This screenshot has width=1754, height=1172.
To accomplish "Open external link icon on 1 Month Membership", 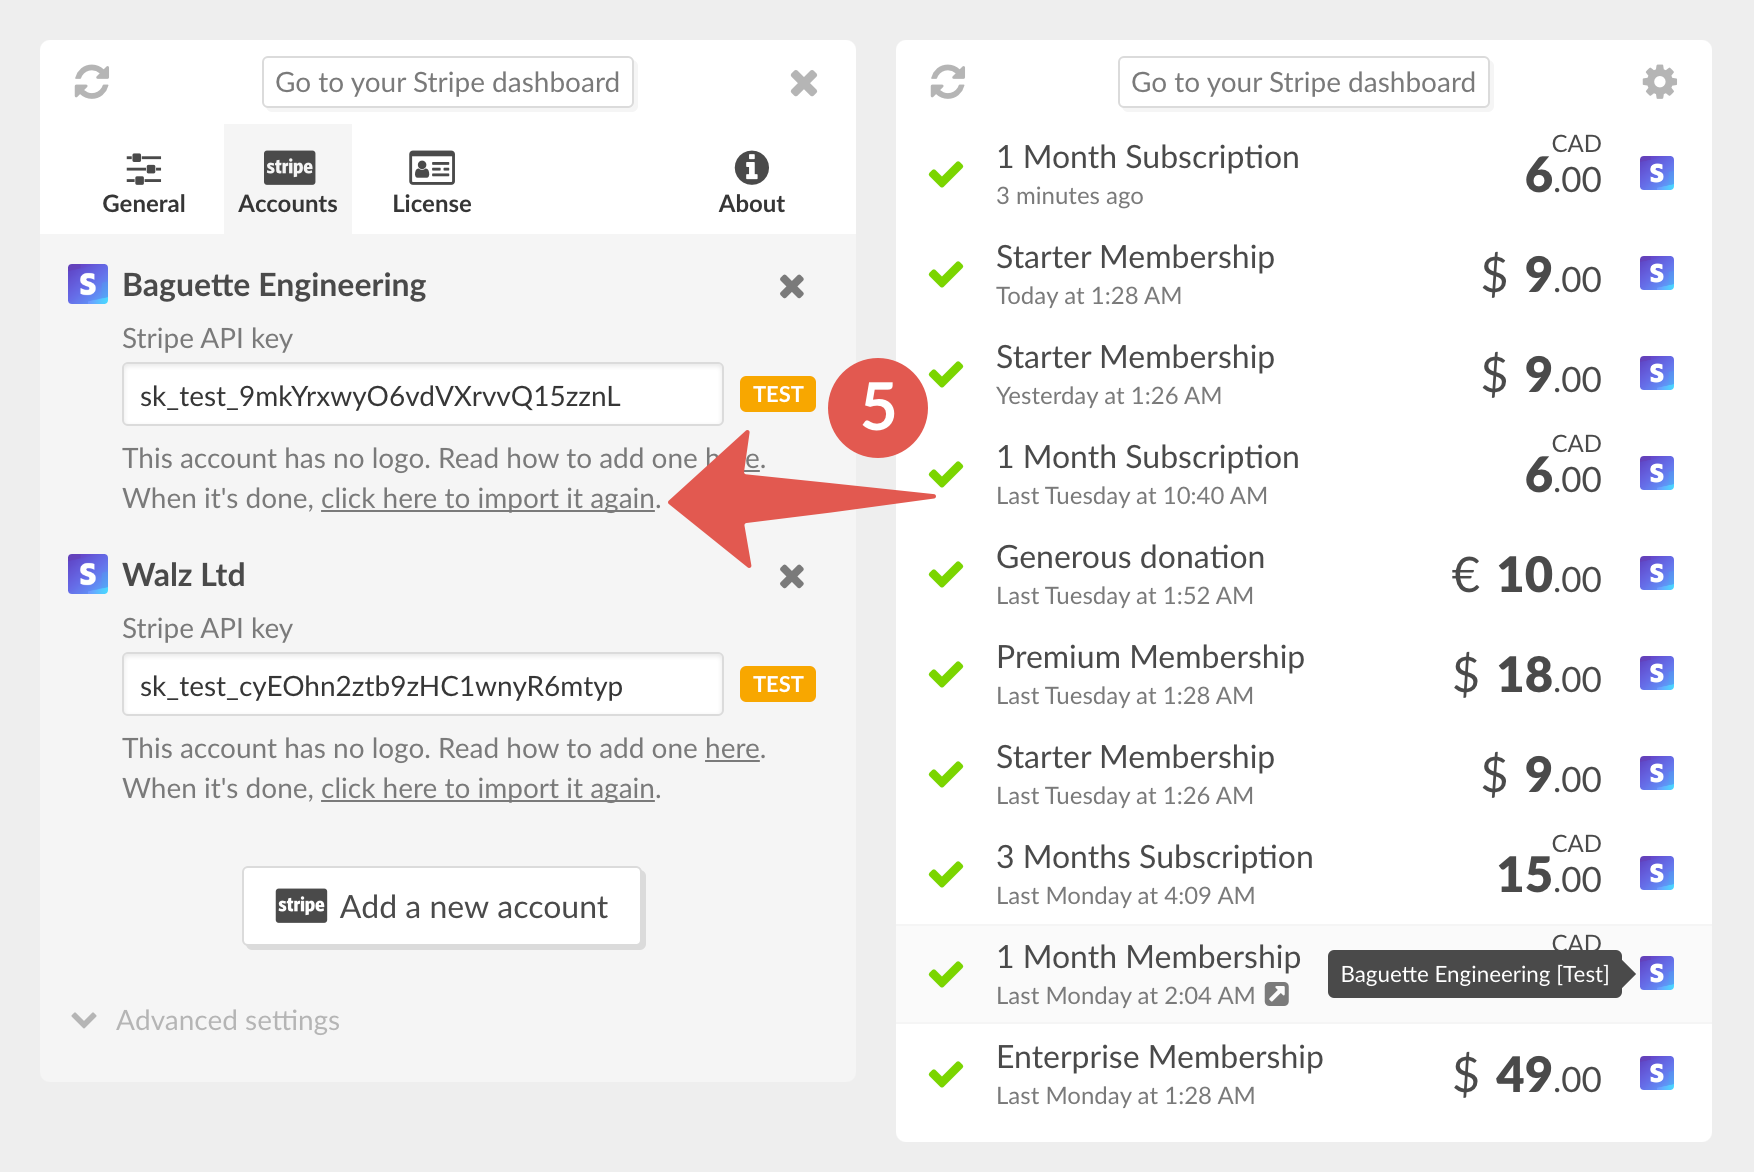I will click(1277, 994).
